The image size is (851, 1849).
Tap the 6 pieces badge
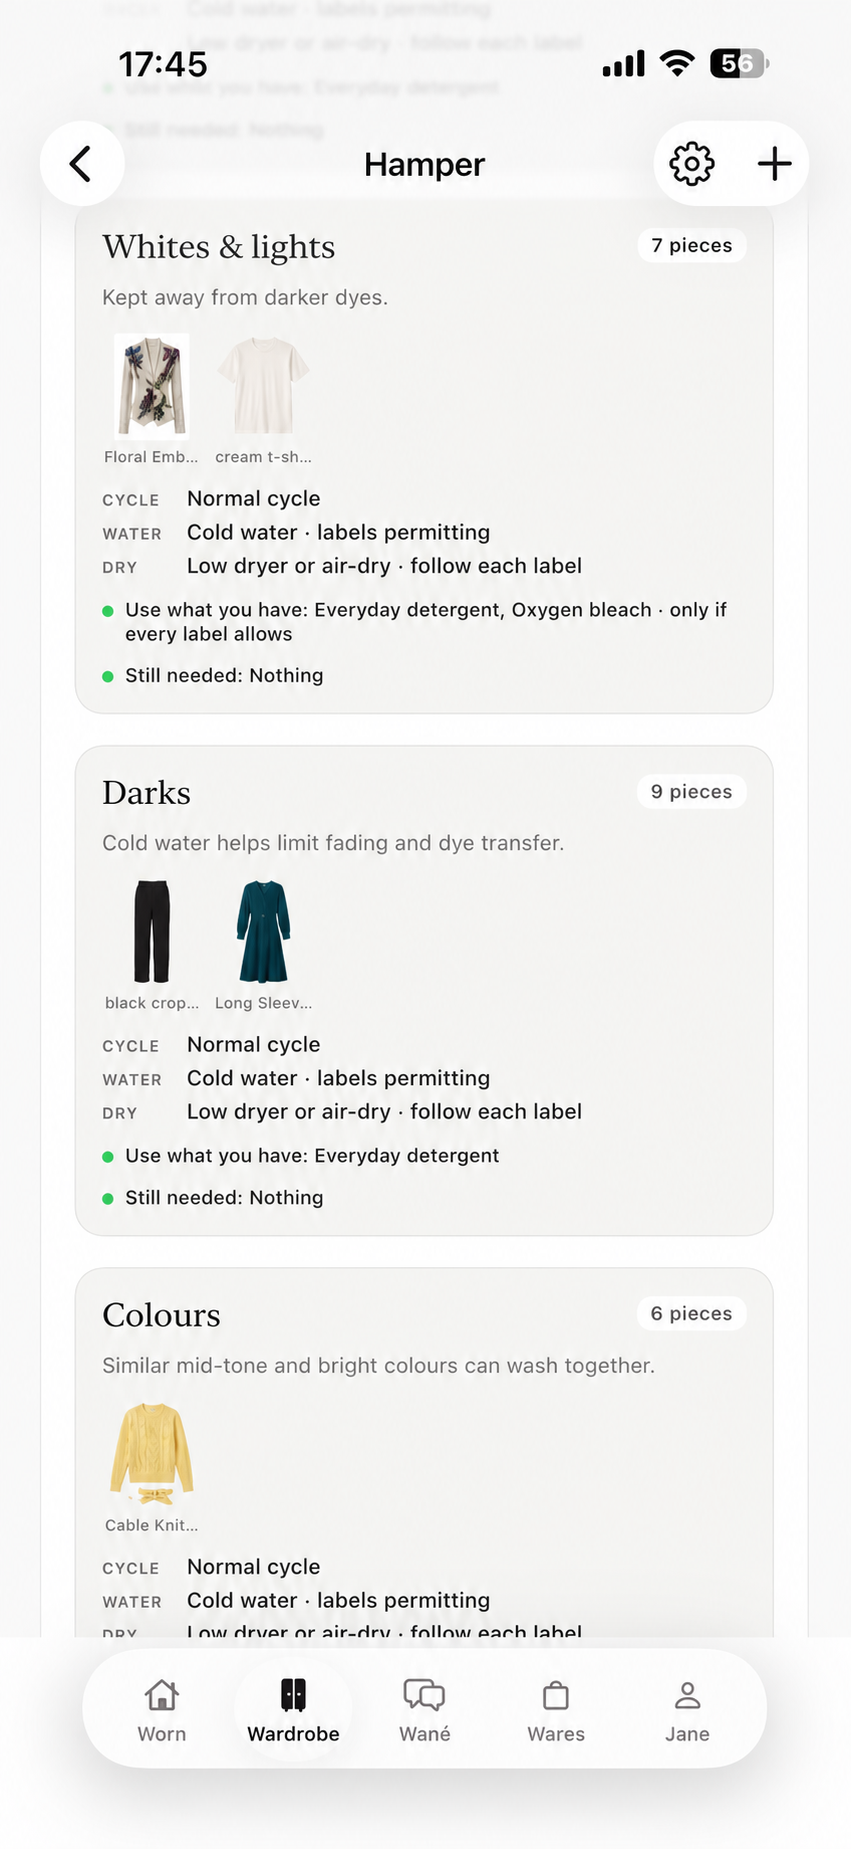692,1314
